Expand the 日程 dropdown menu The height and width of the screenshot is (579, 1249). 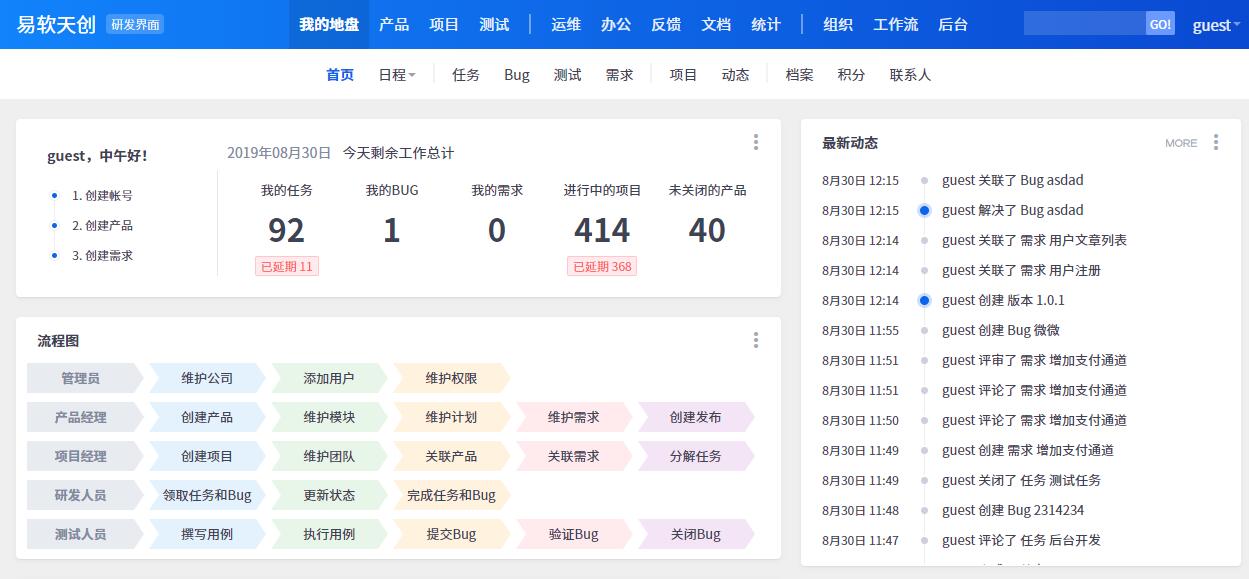point(397,75)
